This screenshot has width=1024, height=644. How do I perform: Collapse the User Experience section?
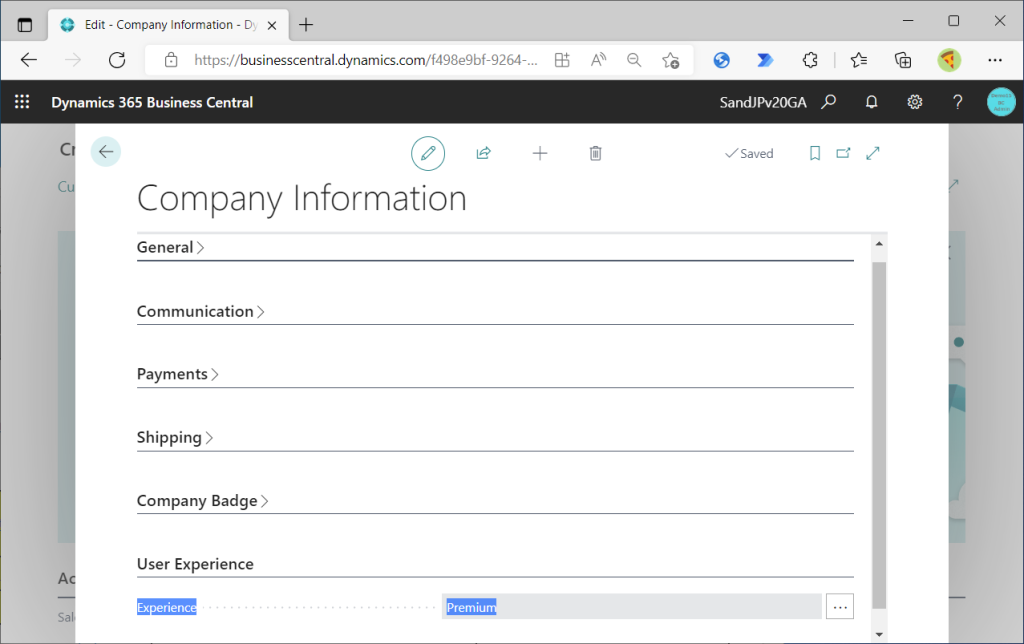(195, 564)
